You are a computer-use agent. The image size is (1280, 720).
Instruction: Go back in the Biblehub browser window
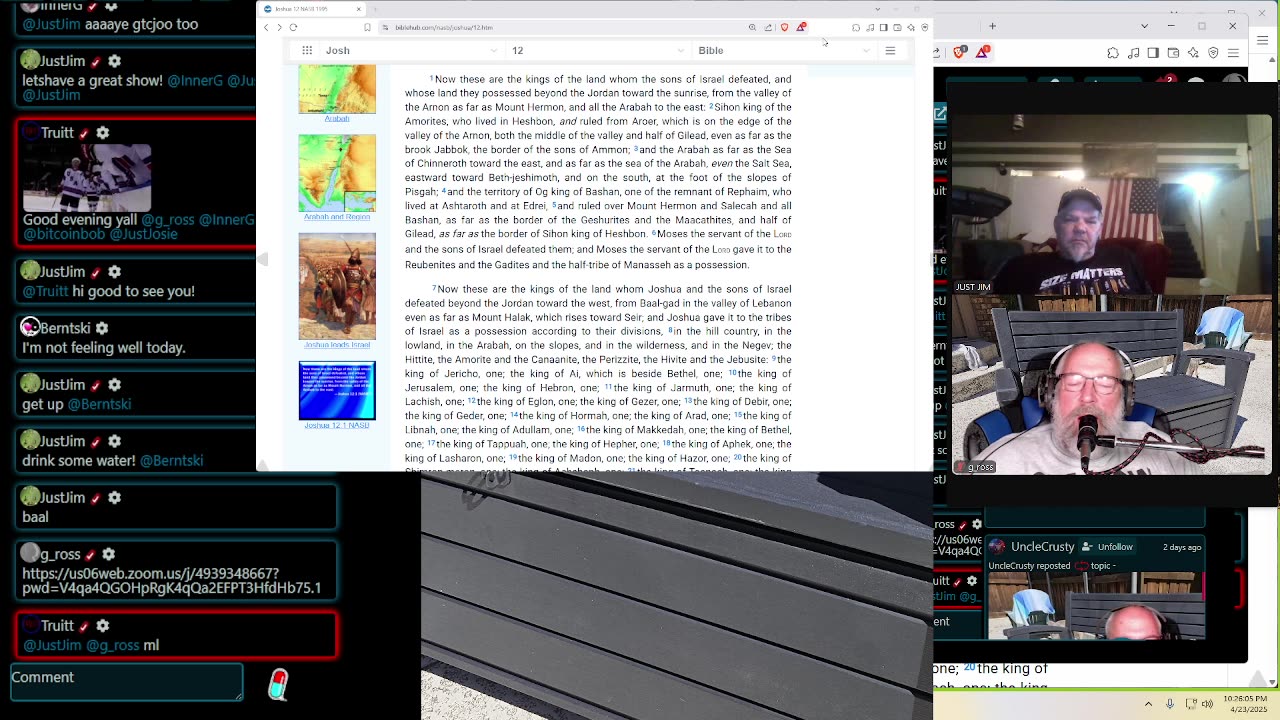point(266,28)
